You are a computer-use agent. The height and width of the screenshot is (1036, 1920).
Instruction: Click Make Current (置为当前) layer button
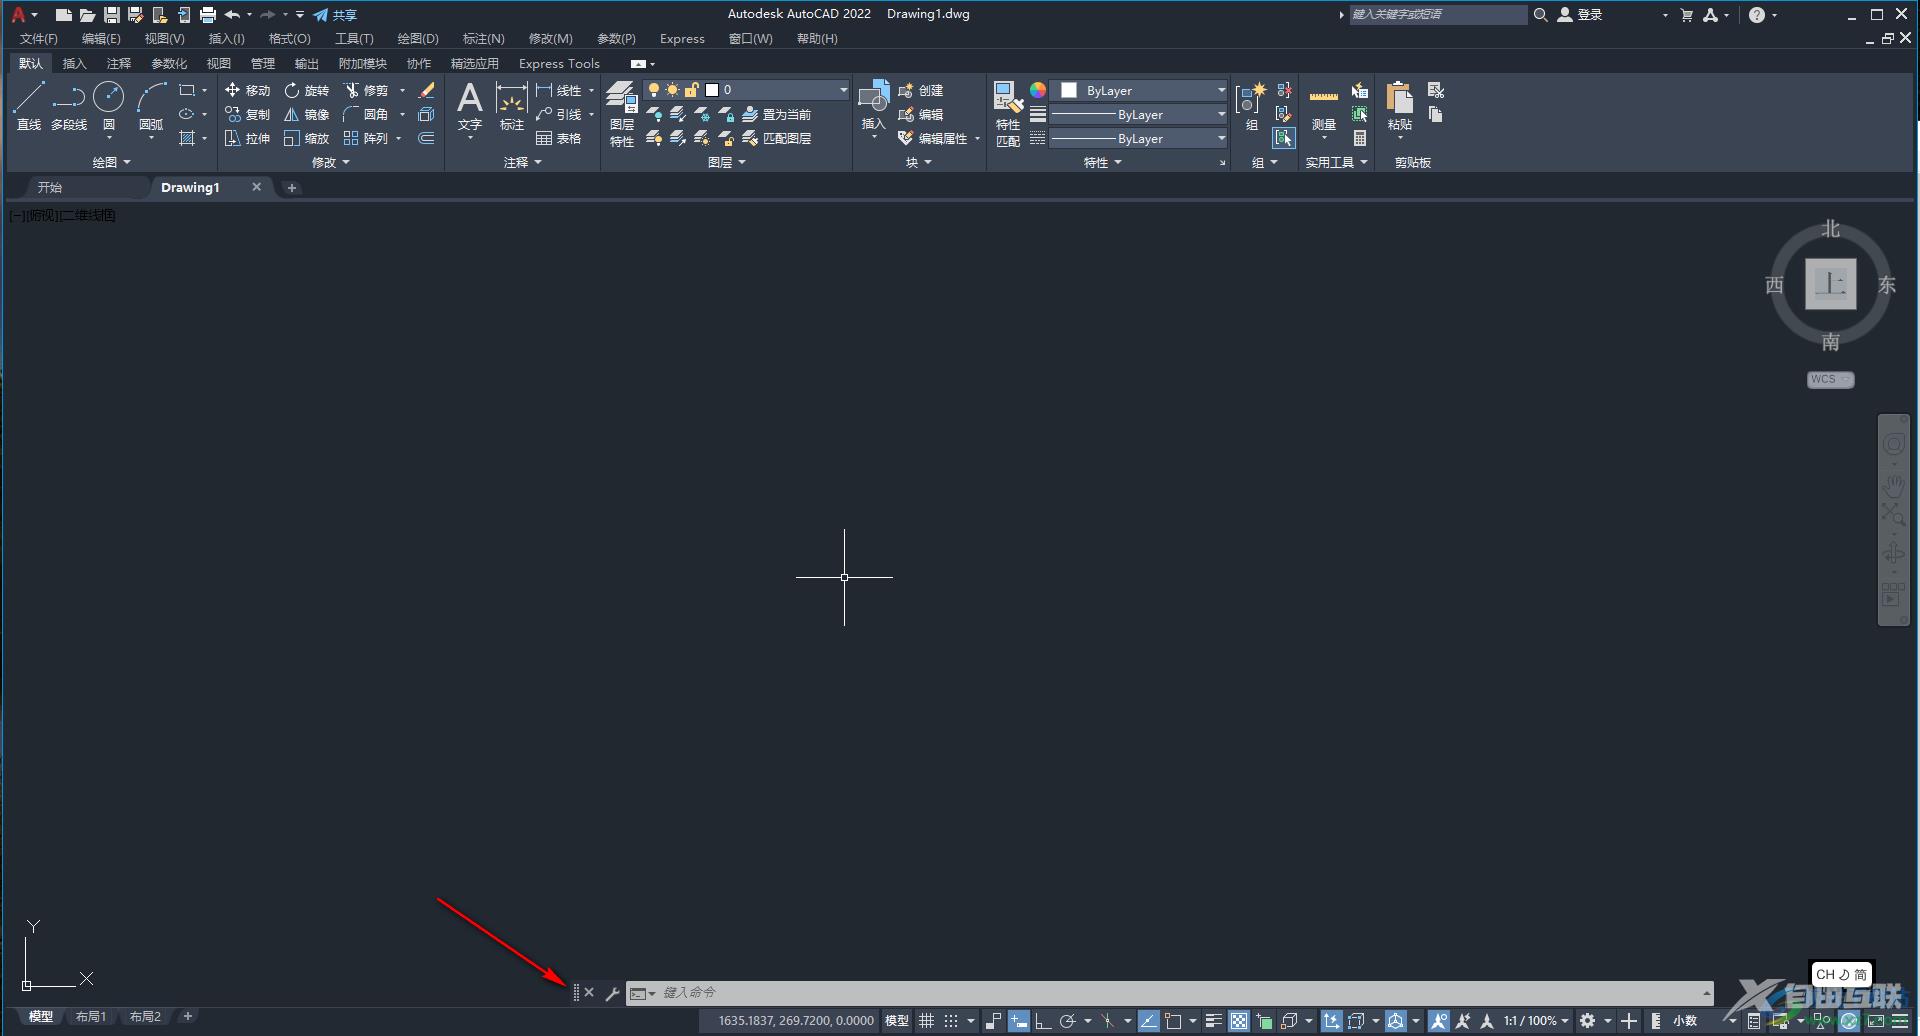pyautogui.click(x=777, y=114)
